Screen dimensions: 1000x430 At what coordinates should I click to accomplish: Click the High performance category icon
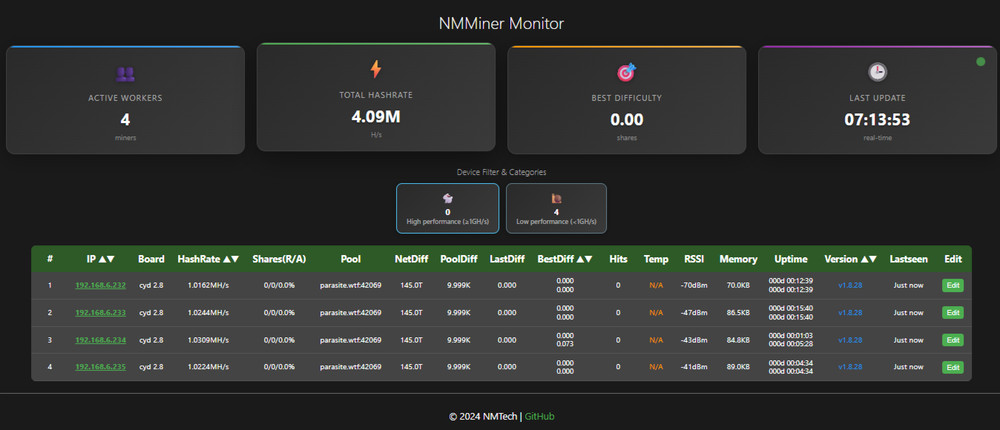click(x=448, y=198)
